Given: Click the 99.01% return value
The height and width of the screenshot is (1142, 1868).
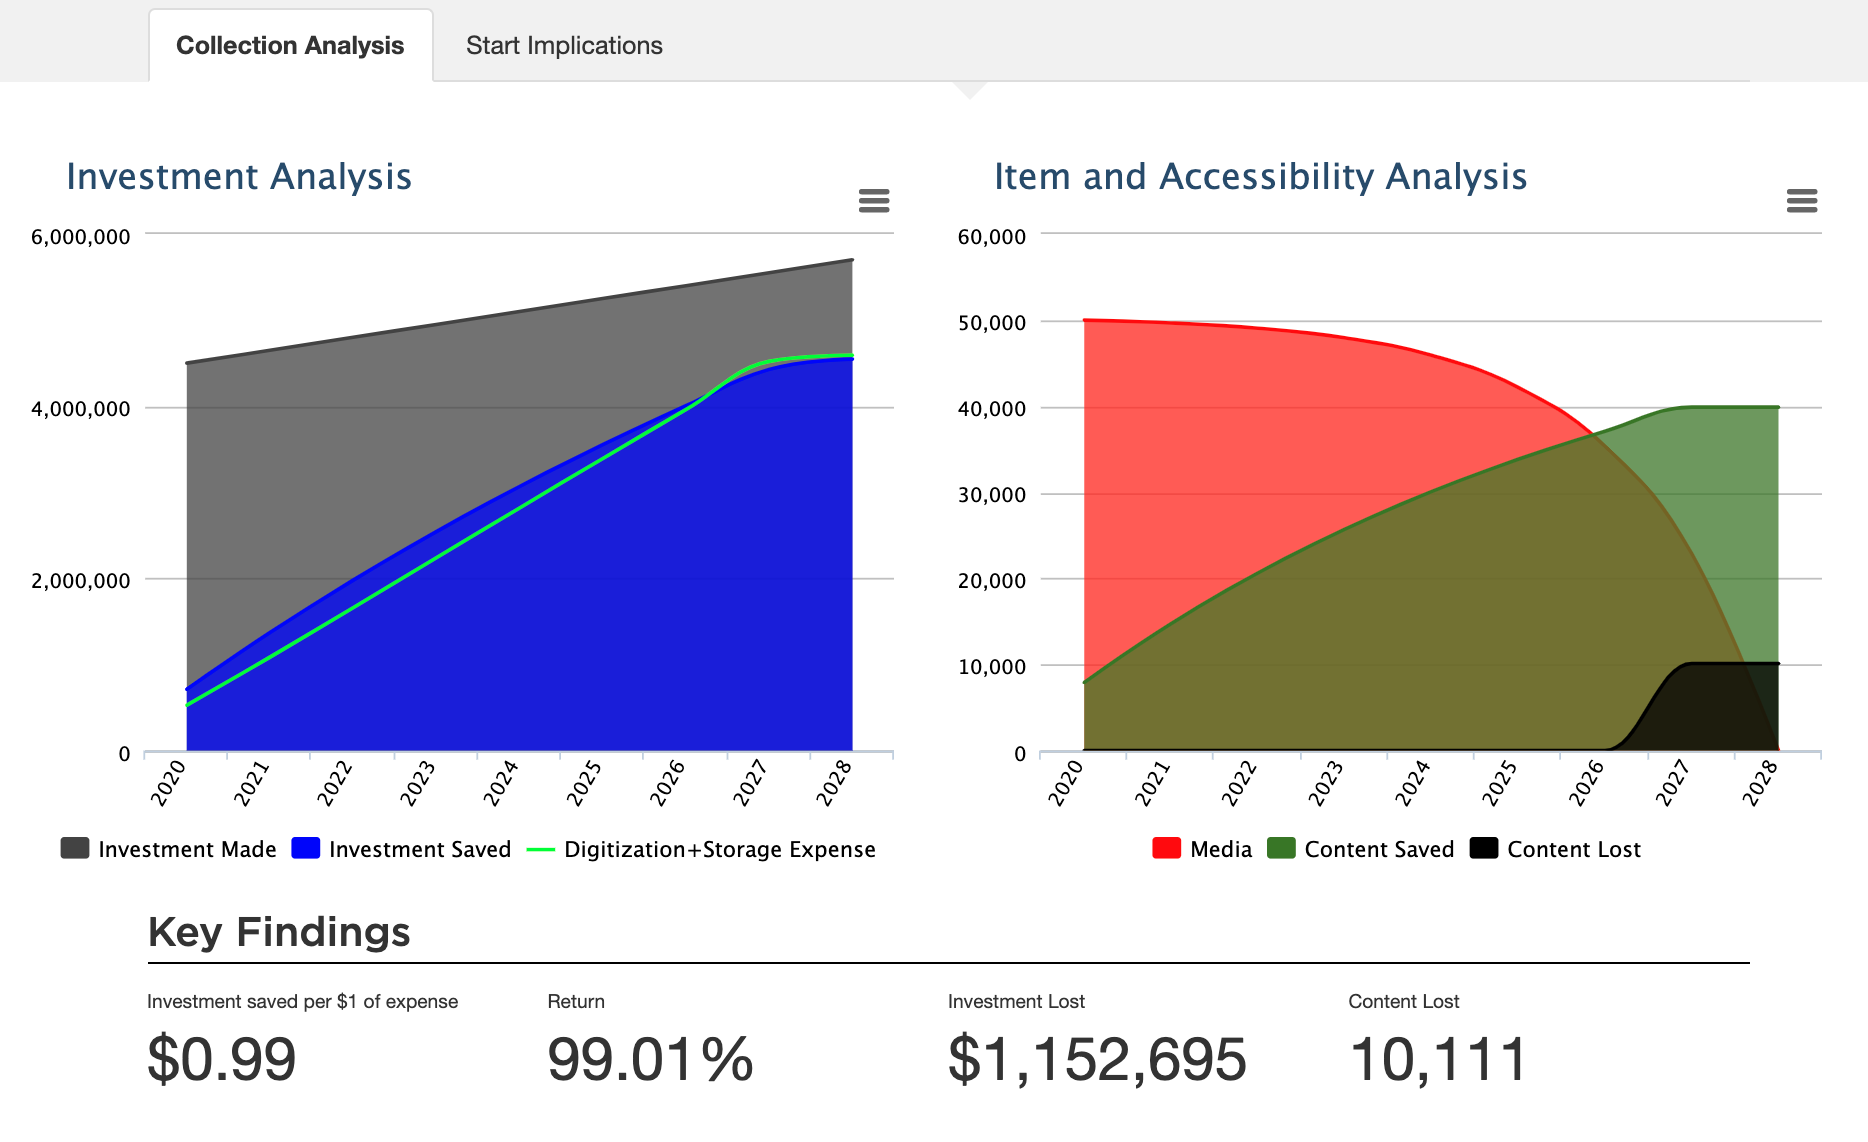Looking at the screenshot, I should click(x=650, y=1059).
